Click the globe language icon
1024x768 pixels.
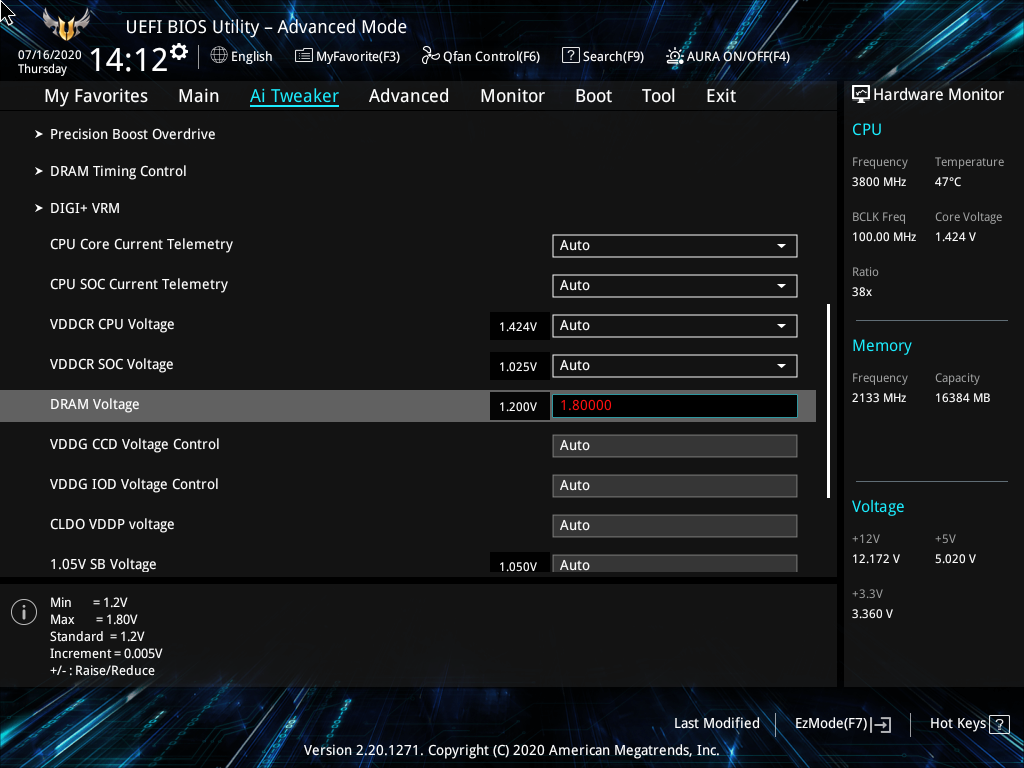[219, 56]
